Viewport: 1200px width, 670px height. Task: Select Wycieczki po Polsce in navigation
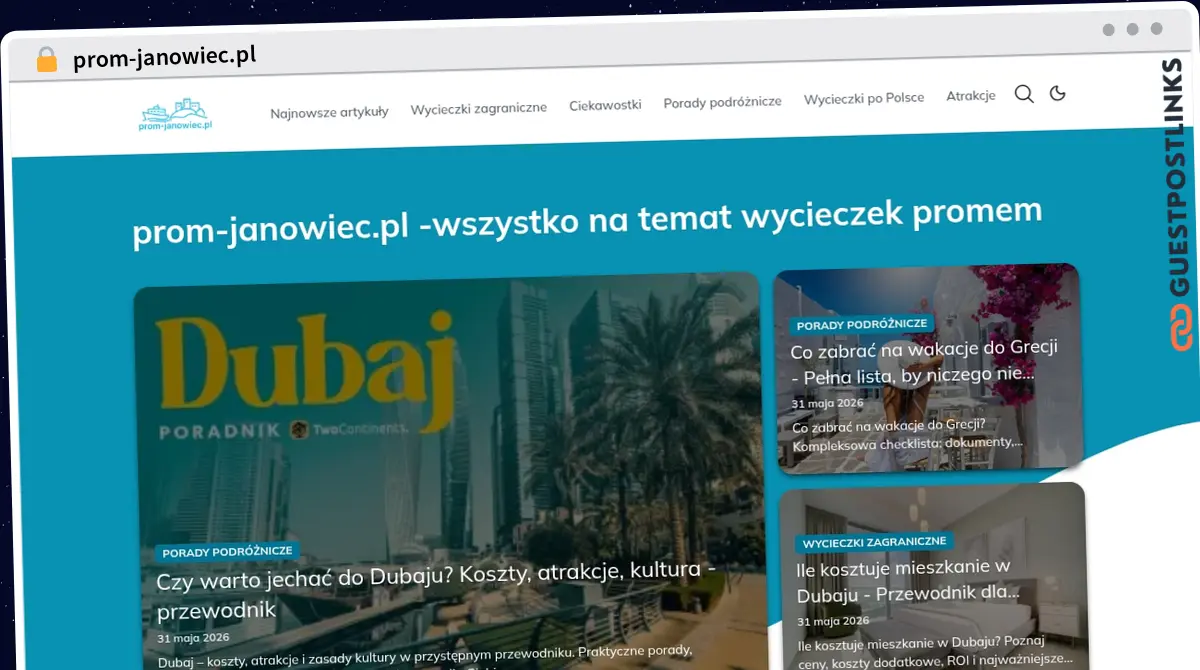click(x=864, y=98)
